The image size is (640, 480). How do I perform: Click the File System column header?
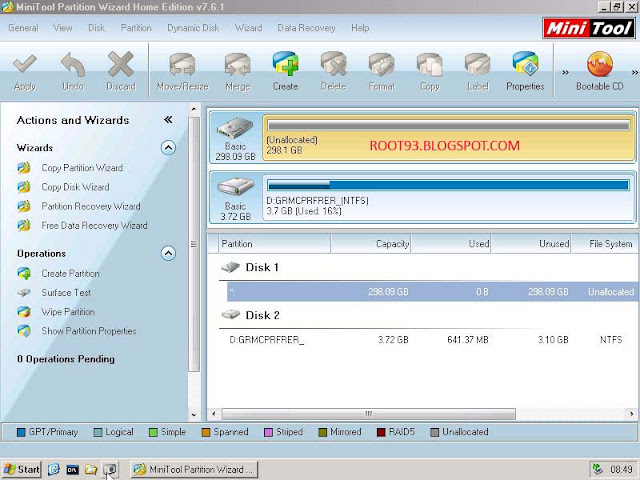[605, 244]
